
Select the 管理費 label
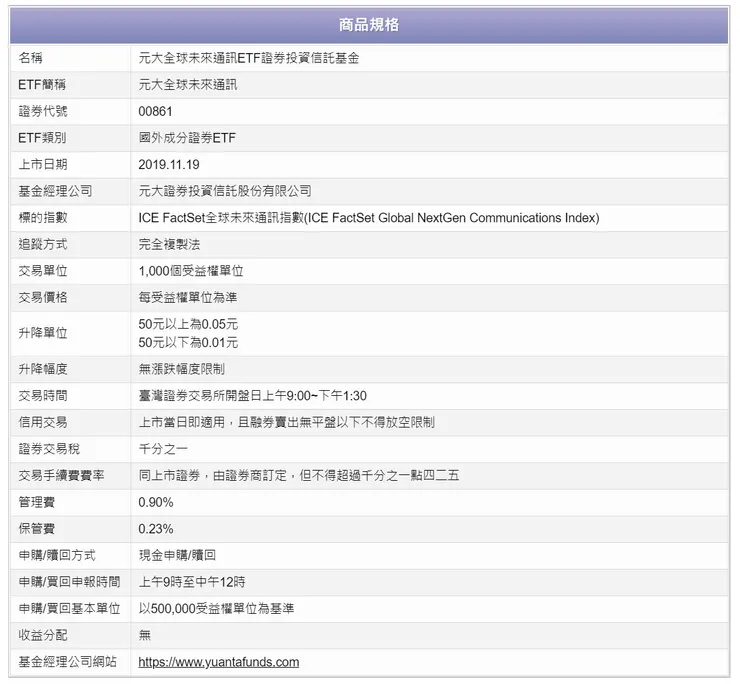pos(37,502)
